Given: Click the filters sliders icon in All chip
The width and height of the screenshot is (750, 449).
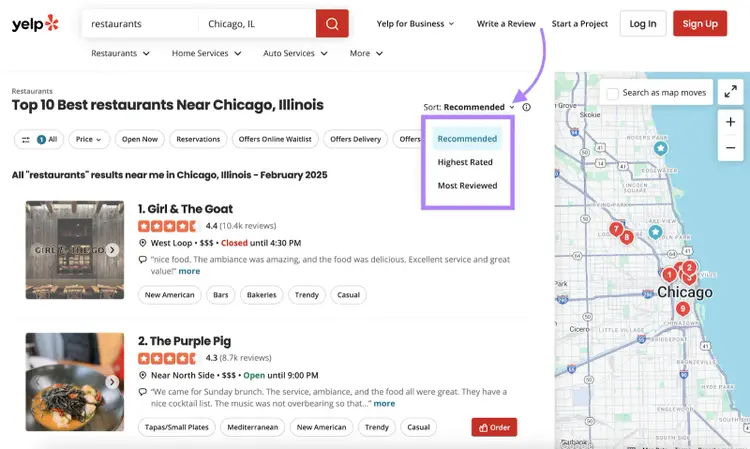Looking at the screenshot, I should click(26, 140).
